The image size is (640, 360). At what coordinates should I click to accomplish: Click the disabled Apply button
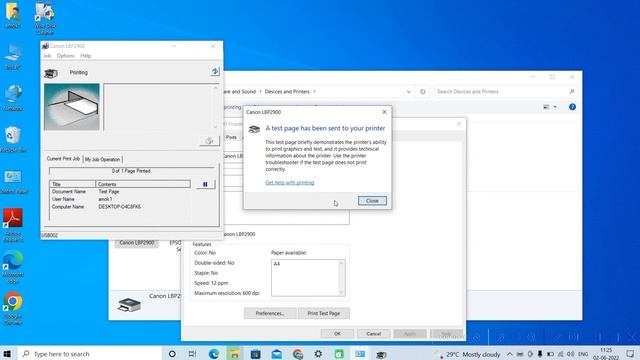[x=410, y=333]
